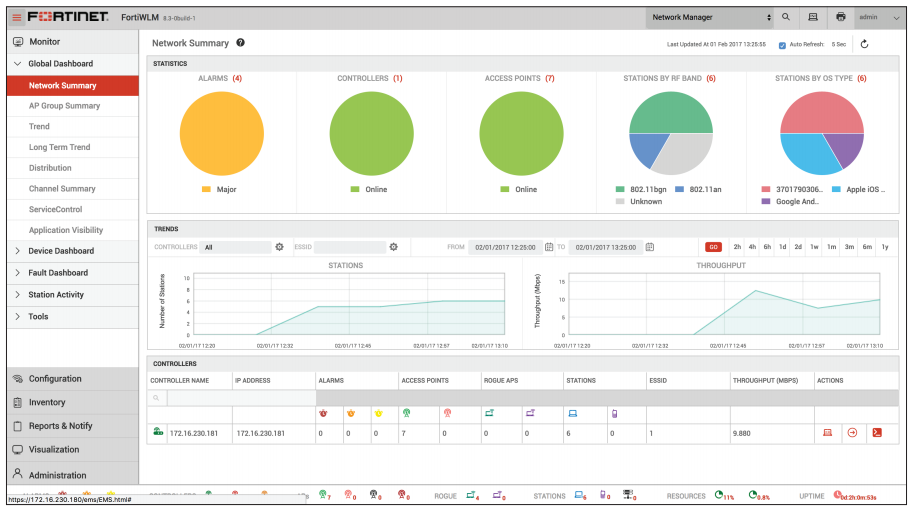Click the green online access point column icon

(406, 413)
